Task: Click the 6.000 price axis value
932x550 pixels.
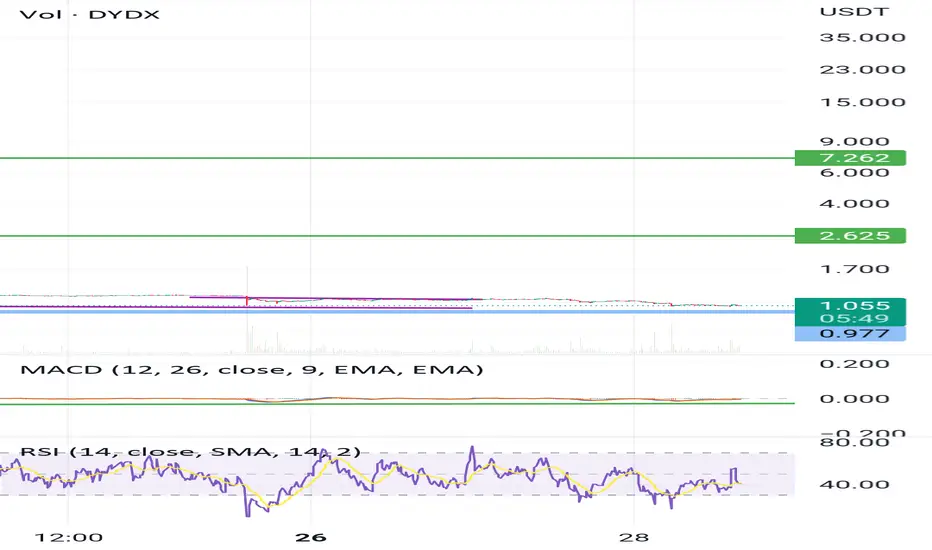Action: 854,172
